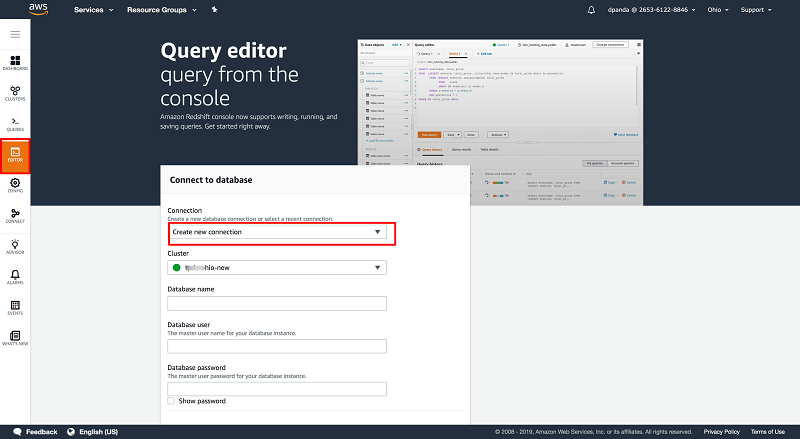View Alarms from sidebar bell
800x439 pixels.
(15, 277)
